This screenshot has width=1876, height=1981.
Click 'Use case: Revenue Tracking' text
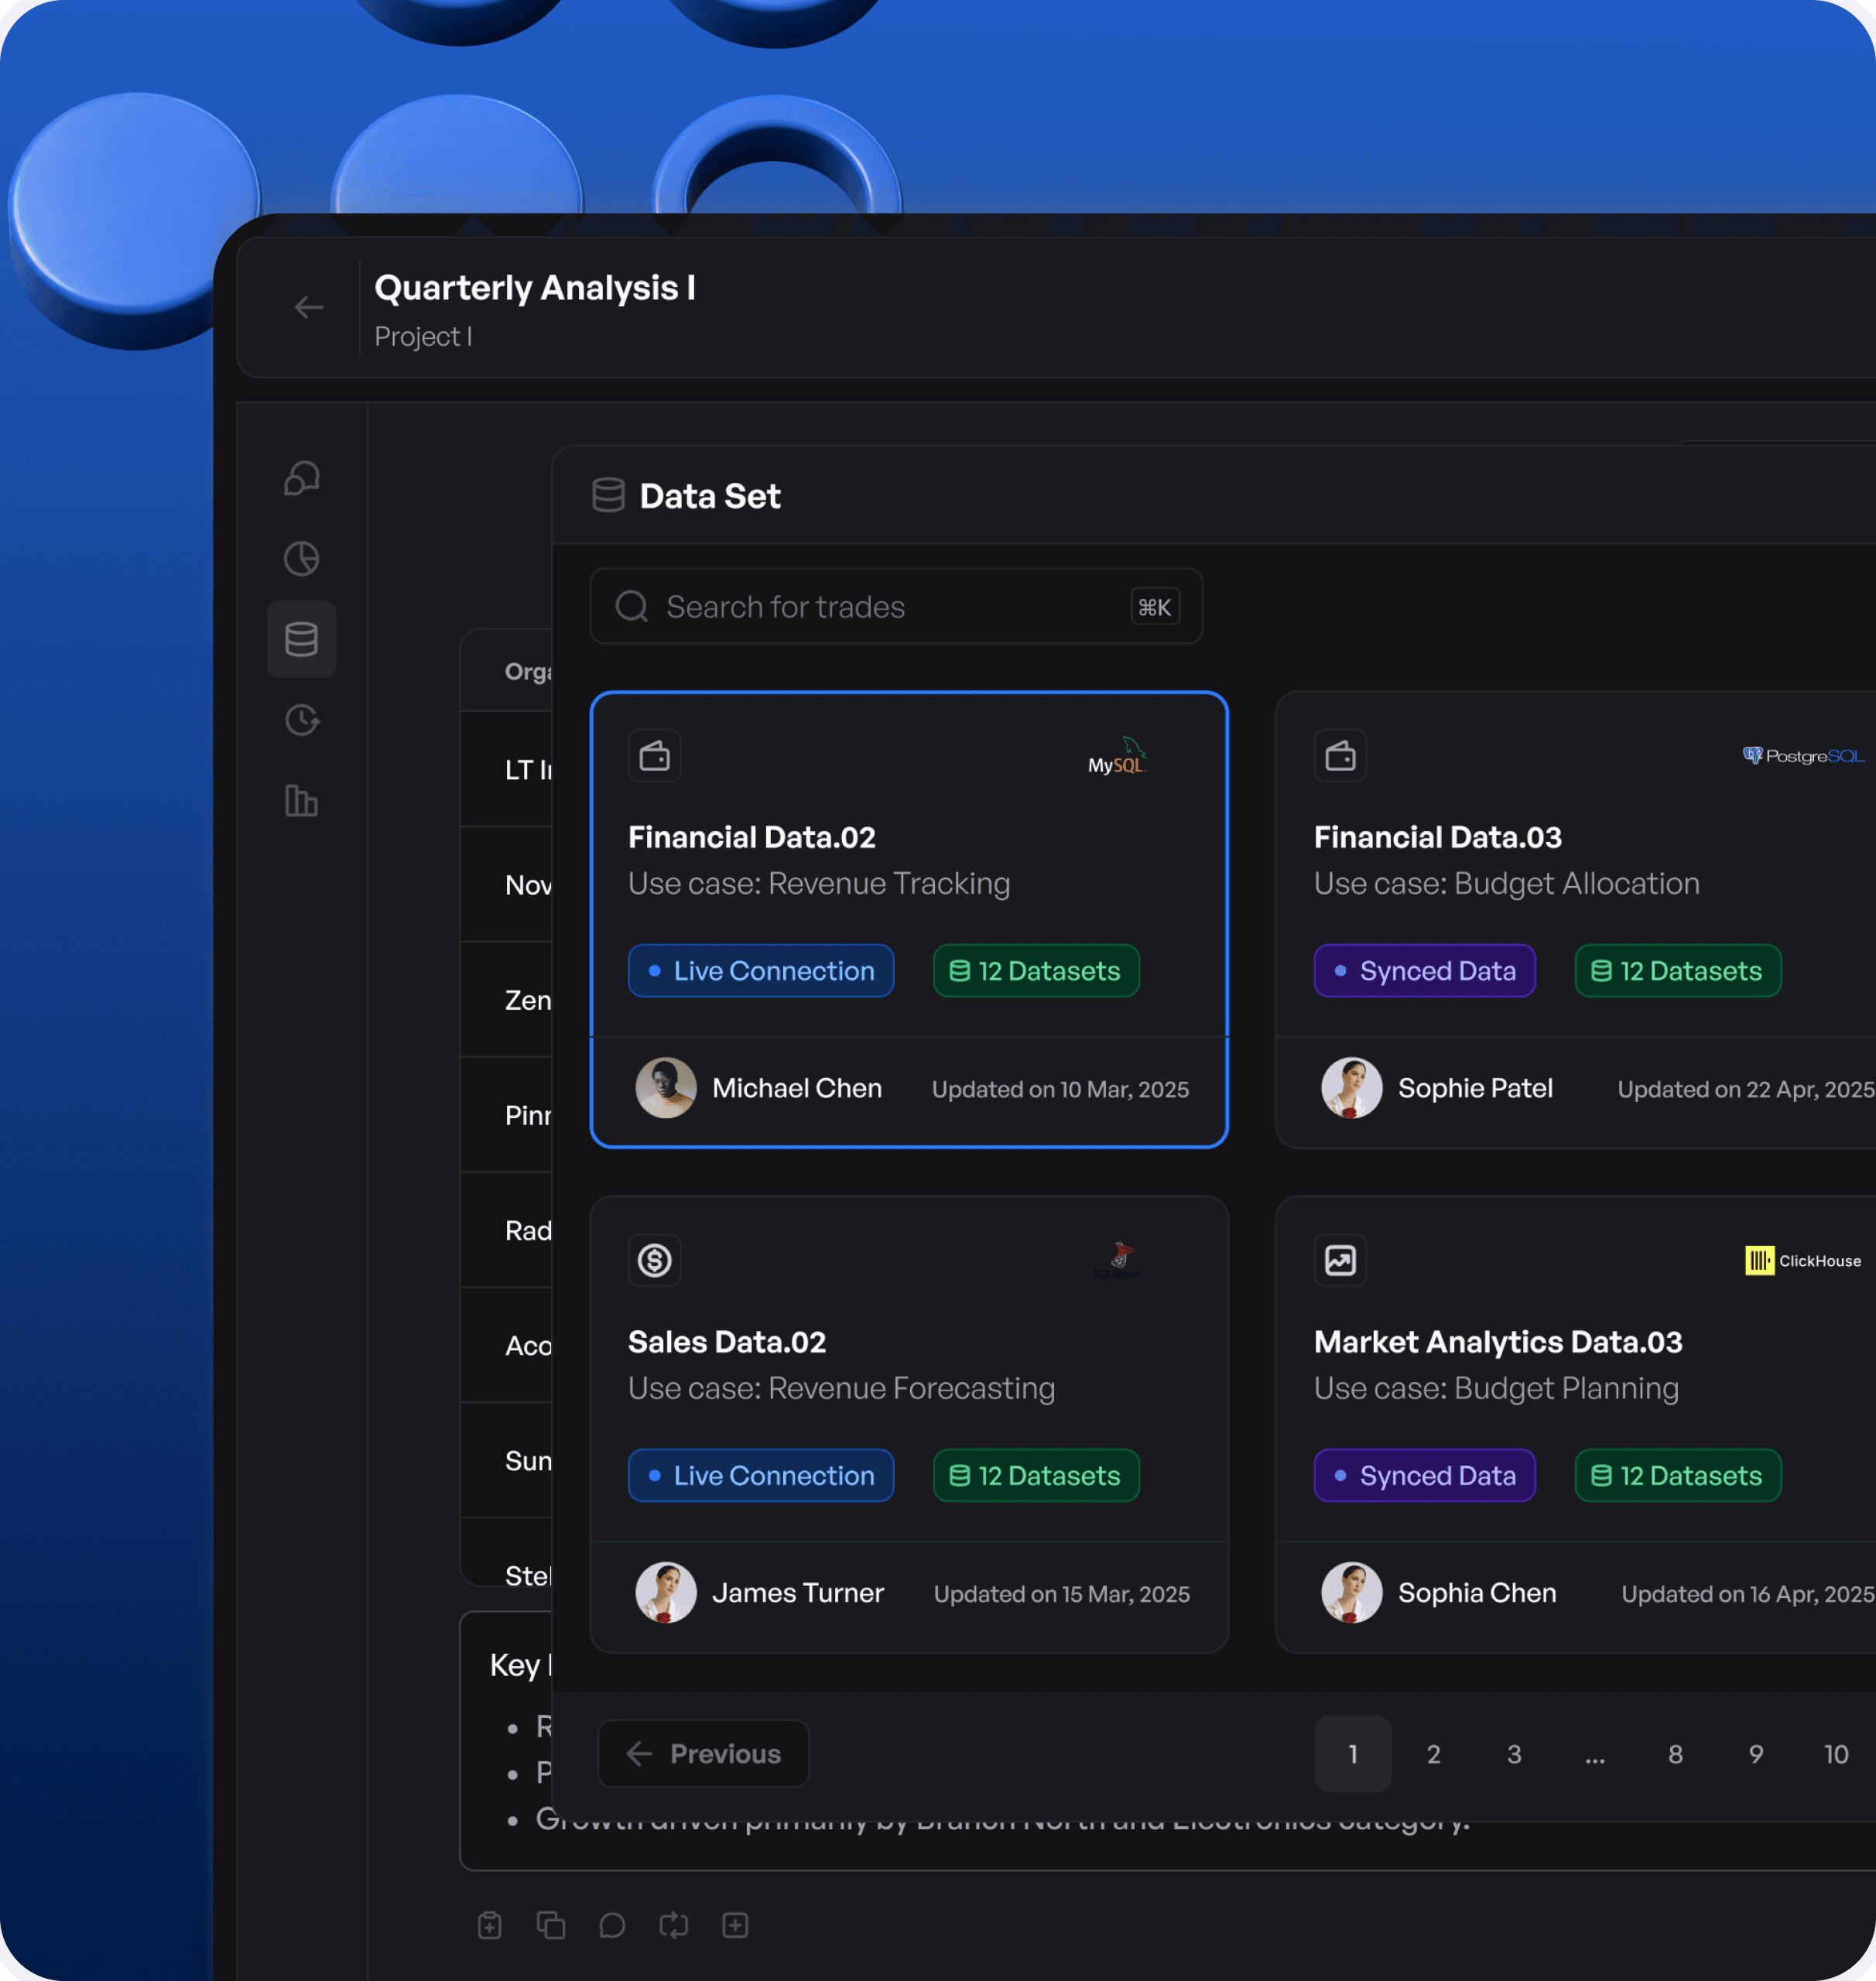pos(819,884)
